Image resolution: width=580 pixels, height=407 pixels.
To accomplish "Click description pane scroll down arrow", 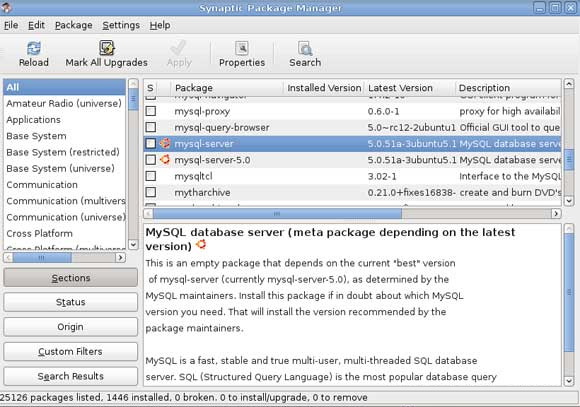I will (x=569, y=381).
